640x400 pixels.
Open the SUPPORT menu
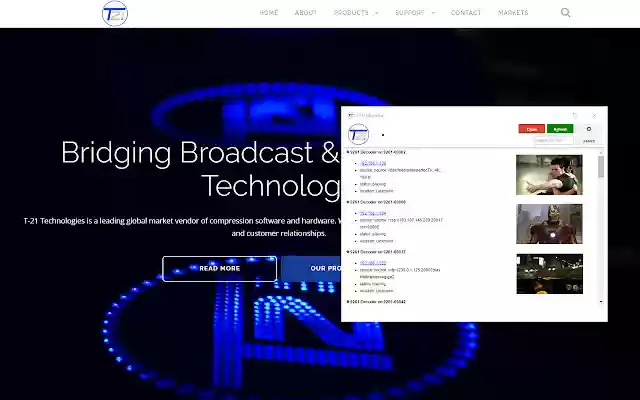click(x=410, y=13)
